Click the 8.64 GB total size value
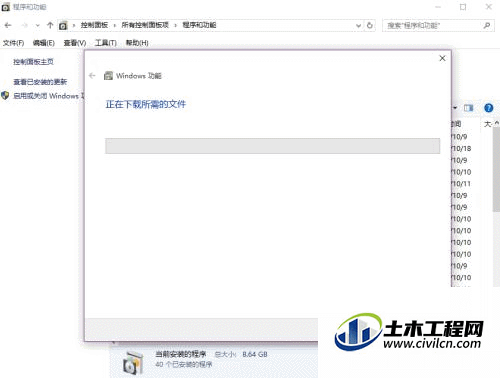The height and width of the screenshot is (378, 500). (x=255, y=354)
